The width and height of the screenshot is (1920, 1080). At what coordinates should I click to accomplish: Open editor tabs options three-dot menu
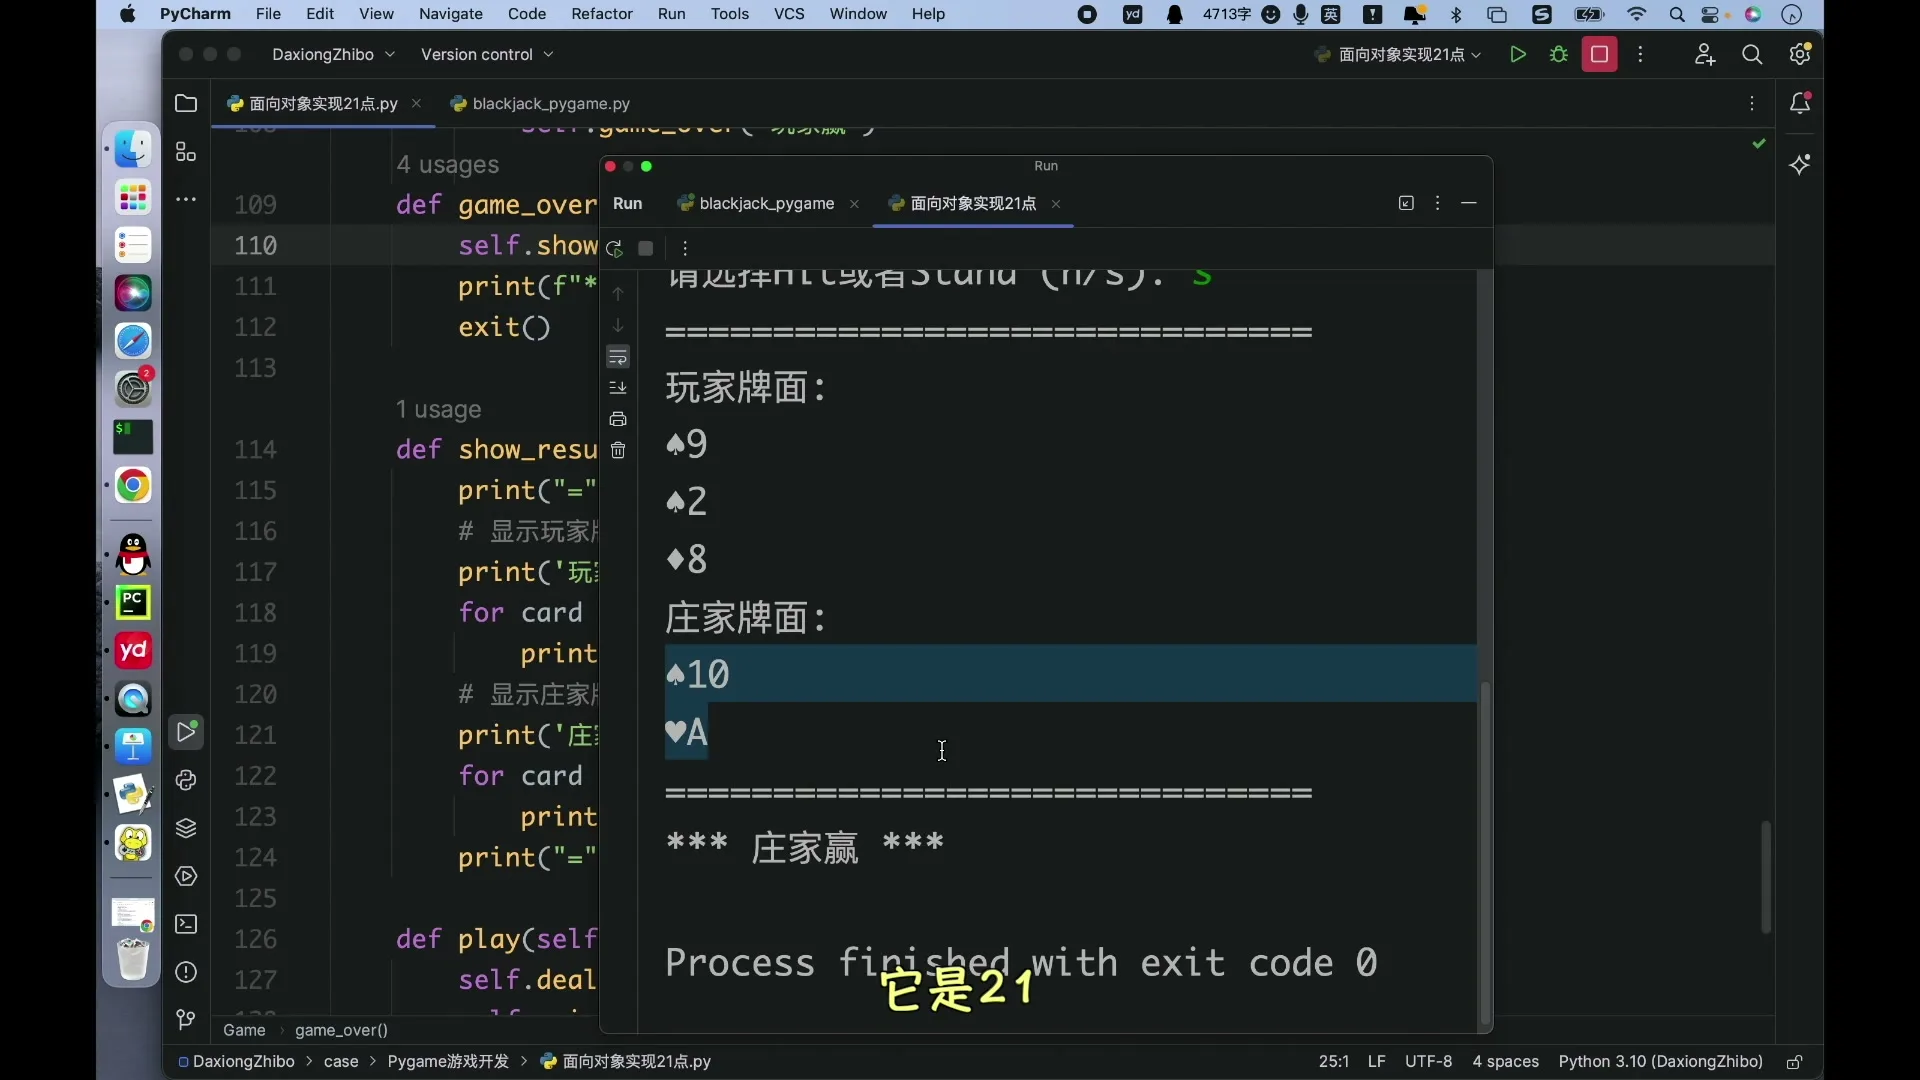(x=1752, y=103)
